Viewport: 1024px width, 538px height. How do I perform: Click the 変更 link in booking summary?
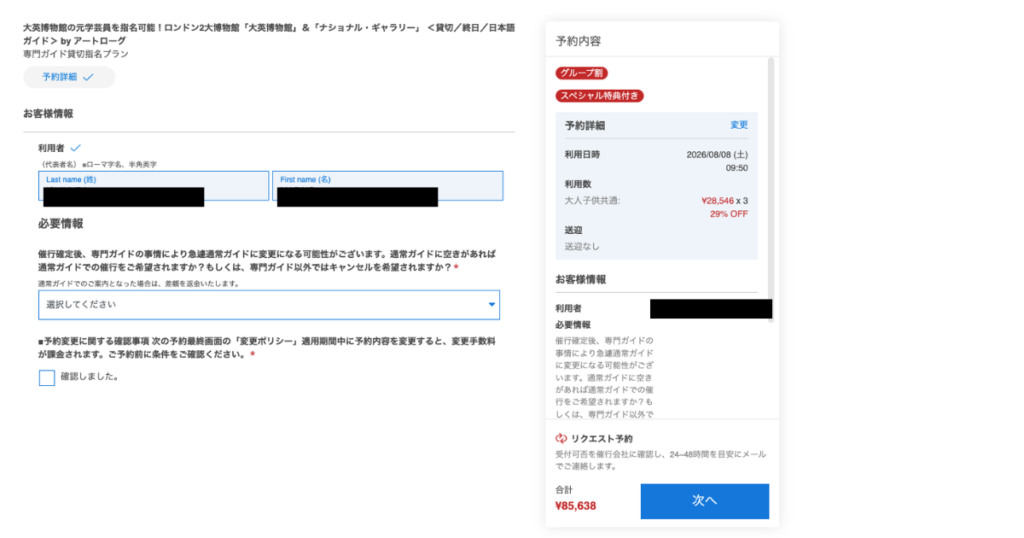pos(739,125)
